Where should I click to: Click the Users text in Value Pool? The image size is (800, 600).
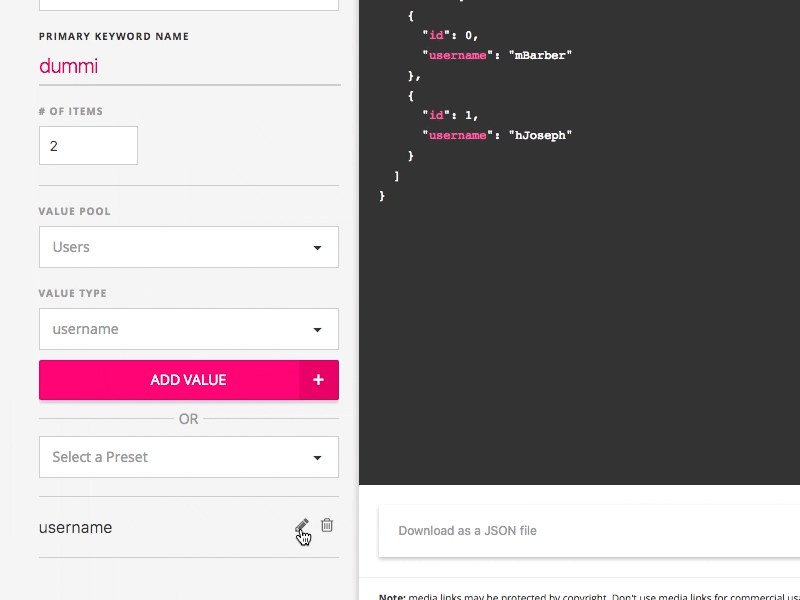click(x=71, y=247)
